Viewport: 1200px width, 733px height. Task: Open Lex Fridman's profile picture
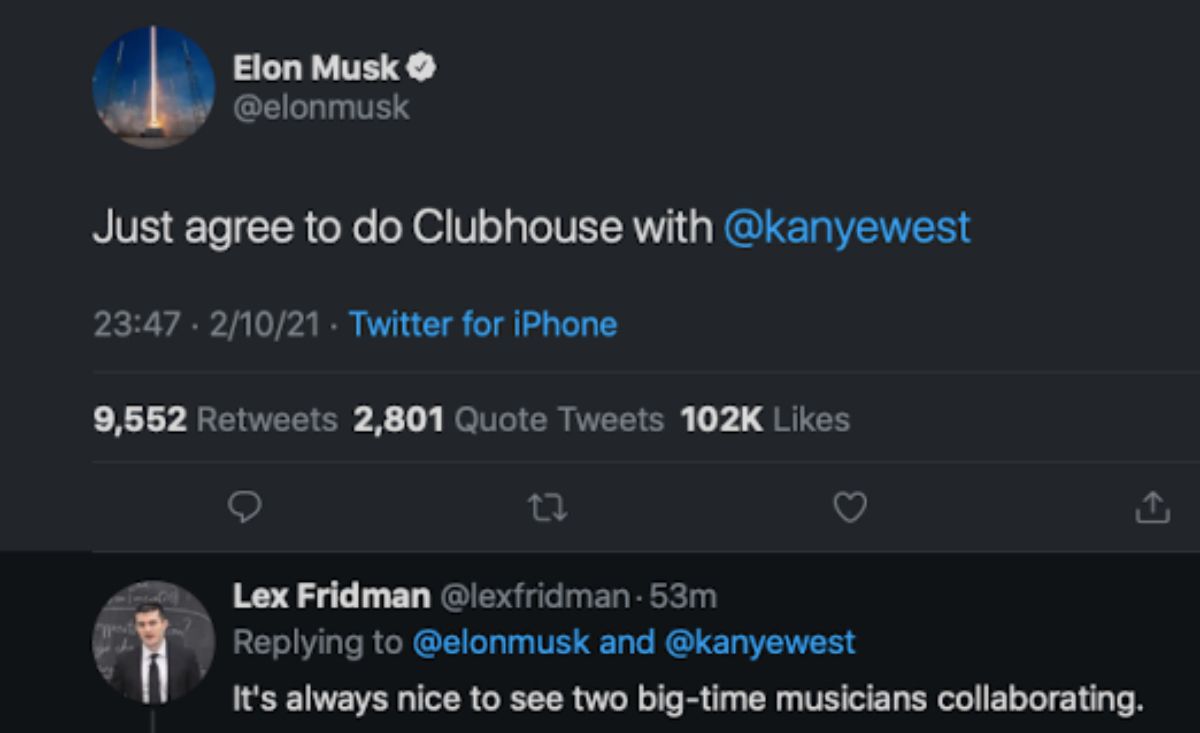(153, 641)
